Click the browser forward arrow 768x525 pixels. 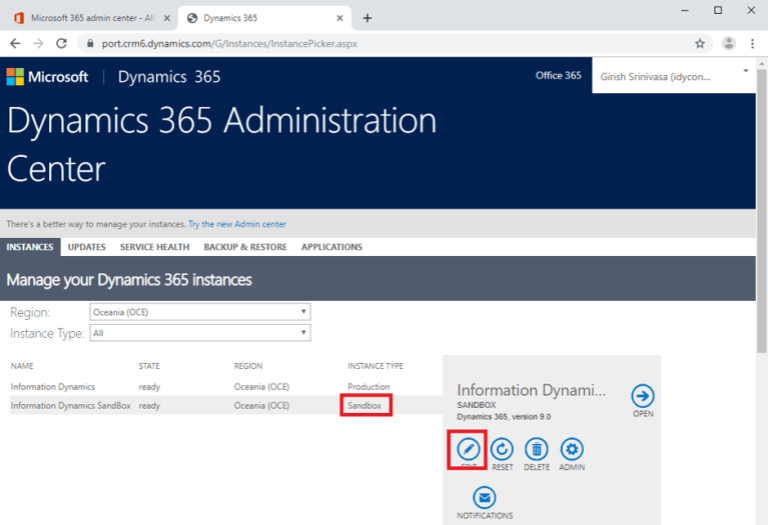tap(38, 44)
